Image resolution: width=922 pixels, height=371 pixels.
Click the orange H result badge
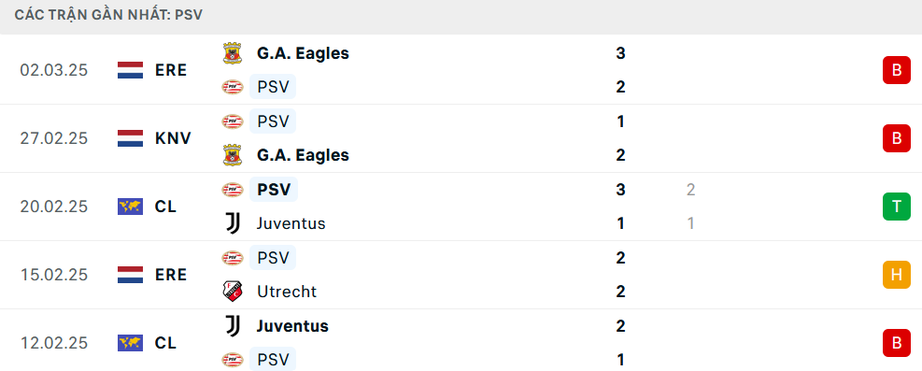(x=896, y=275)
